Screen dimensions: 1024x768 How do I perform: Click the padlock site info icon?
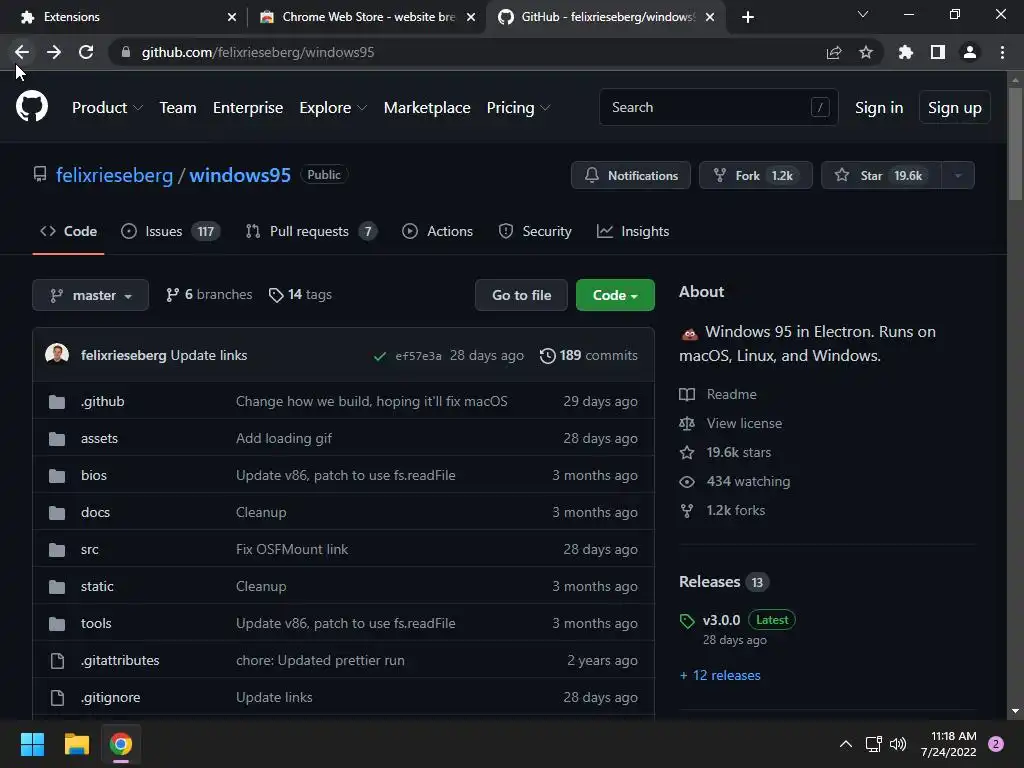click(x=126, y=52)
